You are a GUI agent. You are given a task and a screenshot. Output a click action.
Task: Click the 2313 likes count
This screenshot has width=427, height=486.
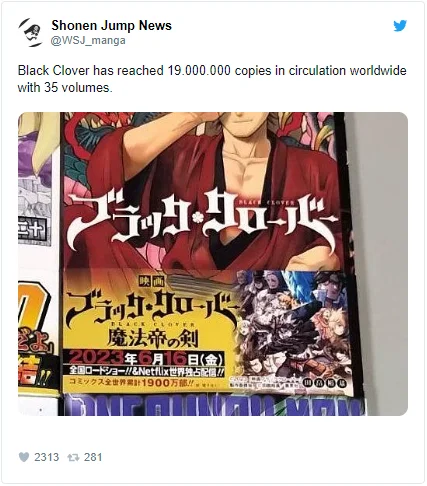(46, 457)
